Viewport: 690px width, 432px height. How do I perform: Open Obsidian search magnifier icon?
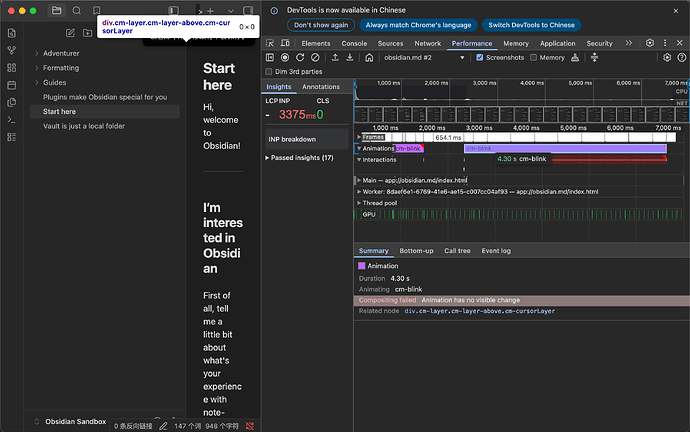(x=77, y=11)
